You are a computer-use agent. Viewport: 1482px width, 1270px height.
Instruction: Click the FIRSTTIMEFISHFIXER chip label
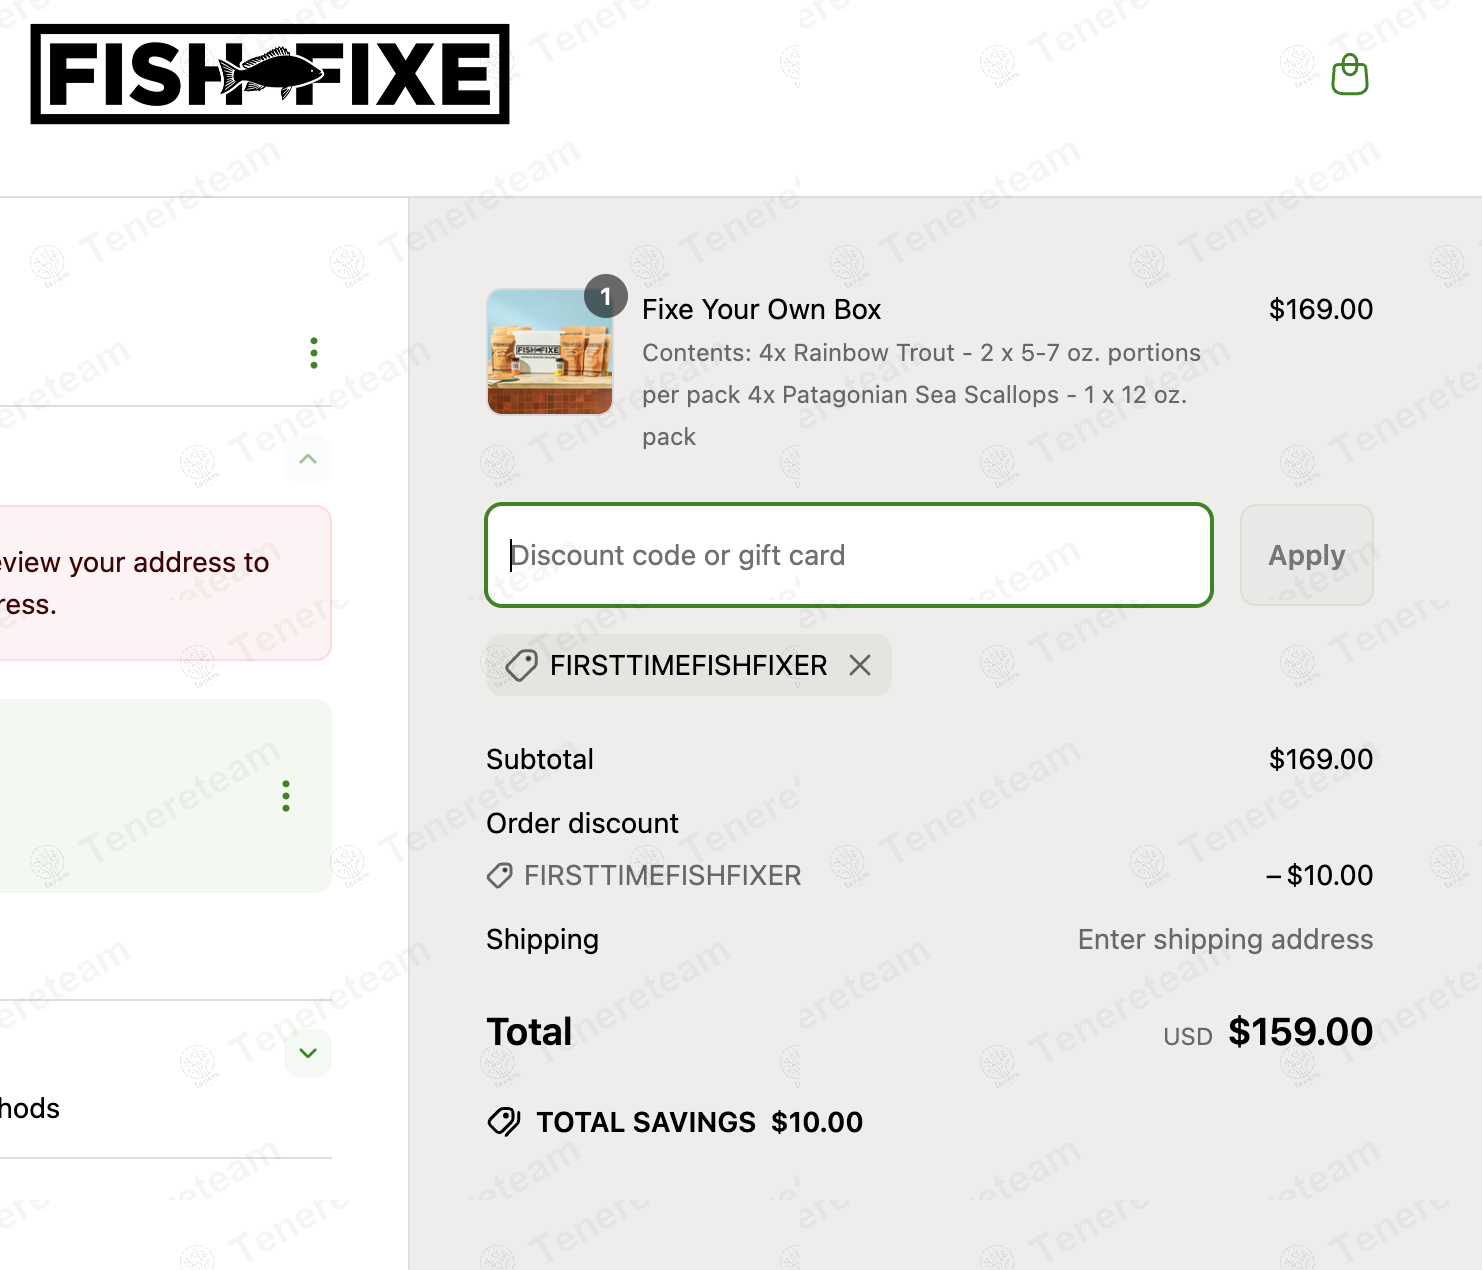coord(688,665)
